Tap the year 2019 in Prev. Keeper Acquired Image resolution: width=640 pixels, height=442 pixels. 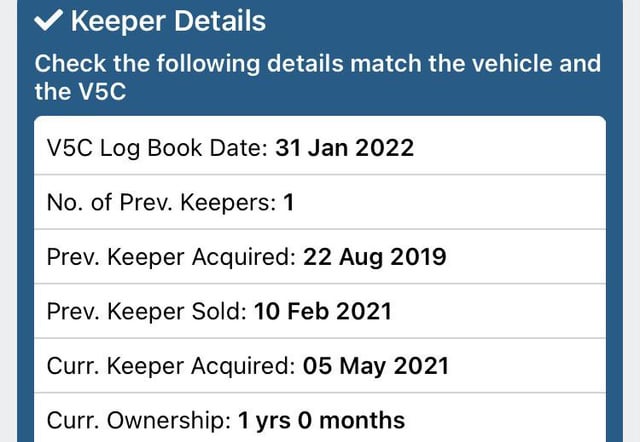click(419, 257)
